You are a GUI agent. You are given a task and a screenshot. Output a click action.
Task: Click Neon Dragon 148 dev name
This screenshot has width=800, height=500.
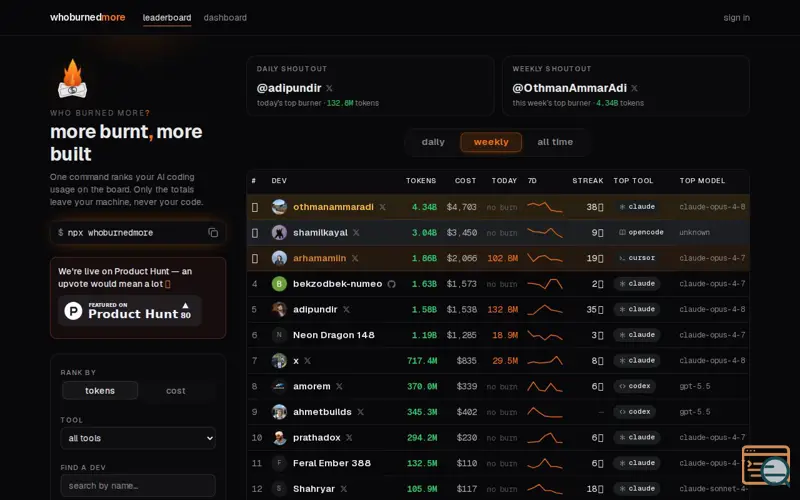pyautogui.click(x=334, y=335)
